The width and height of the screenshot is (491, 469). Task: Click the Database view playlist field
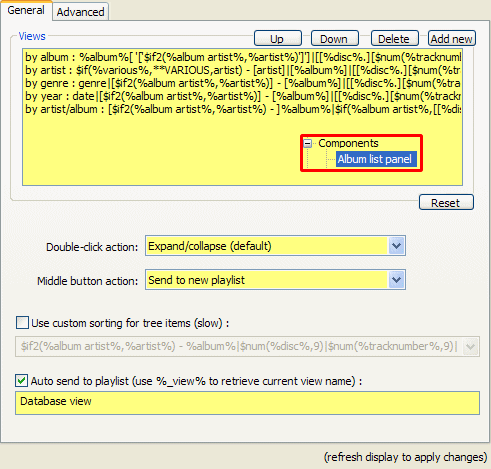[247, 403]
